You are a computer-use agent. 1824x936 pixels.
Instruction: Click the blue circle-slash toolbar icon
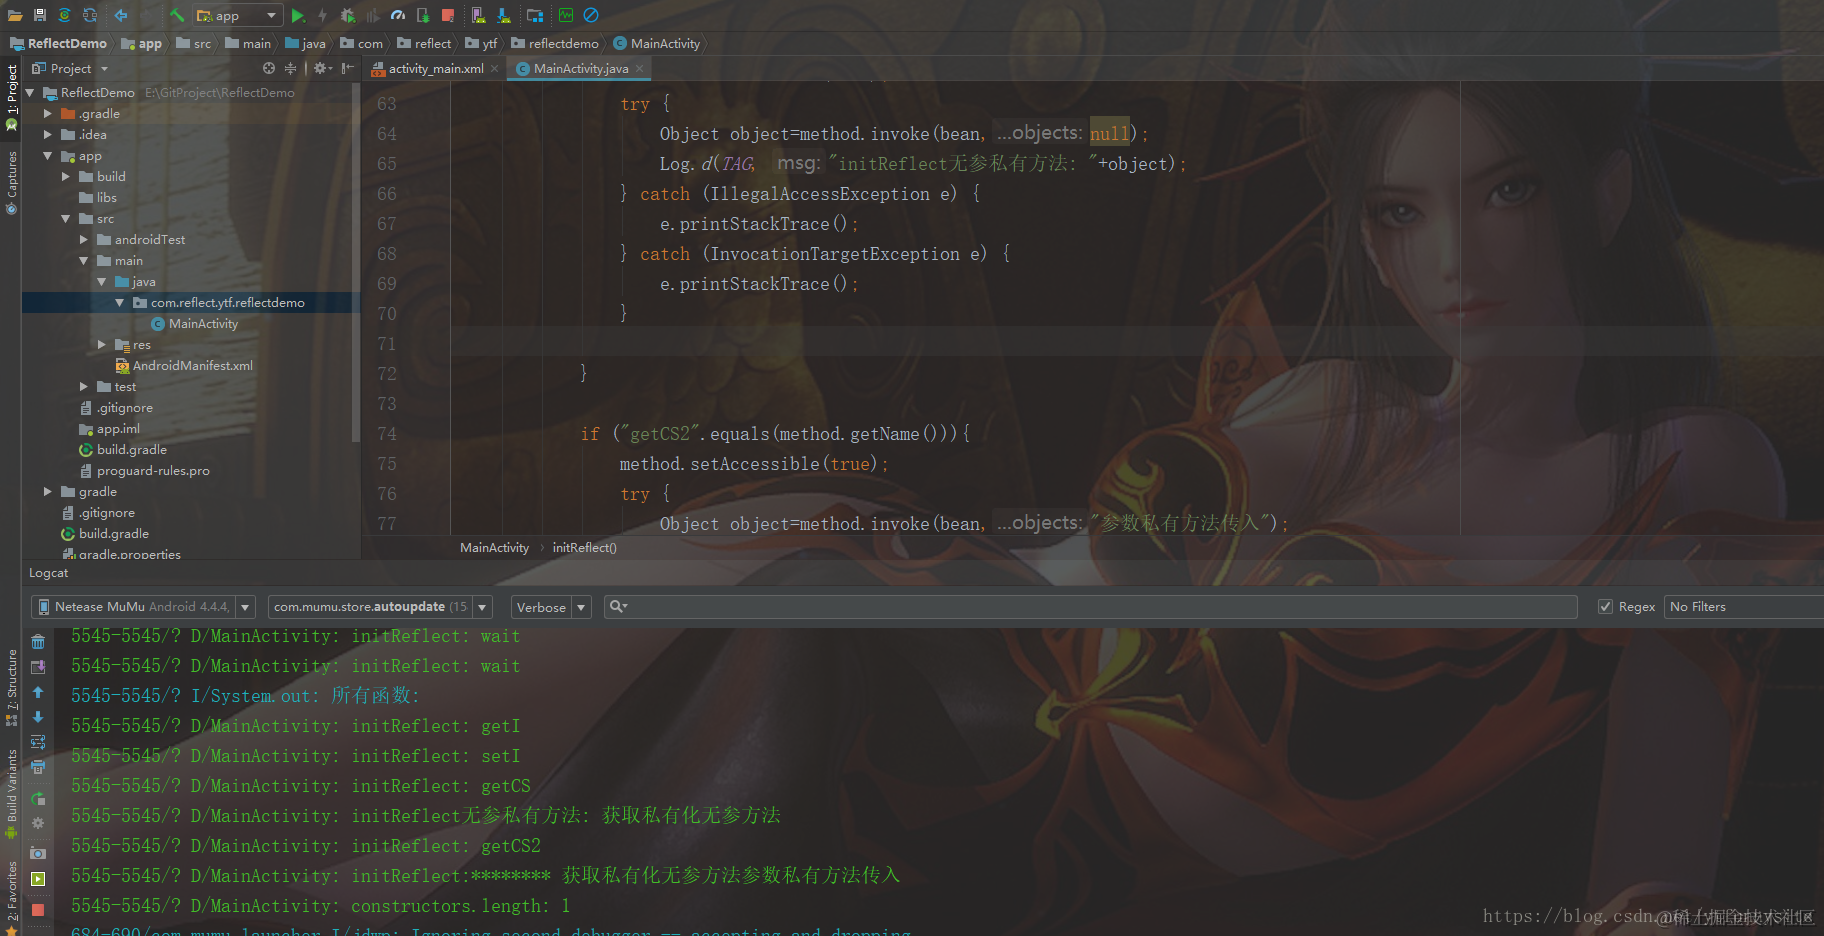pos(591,15)
